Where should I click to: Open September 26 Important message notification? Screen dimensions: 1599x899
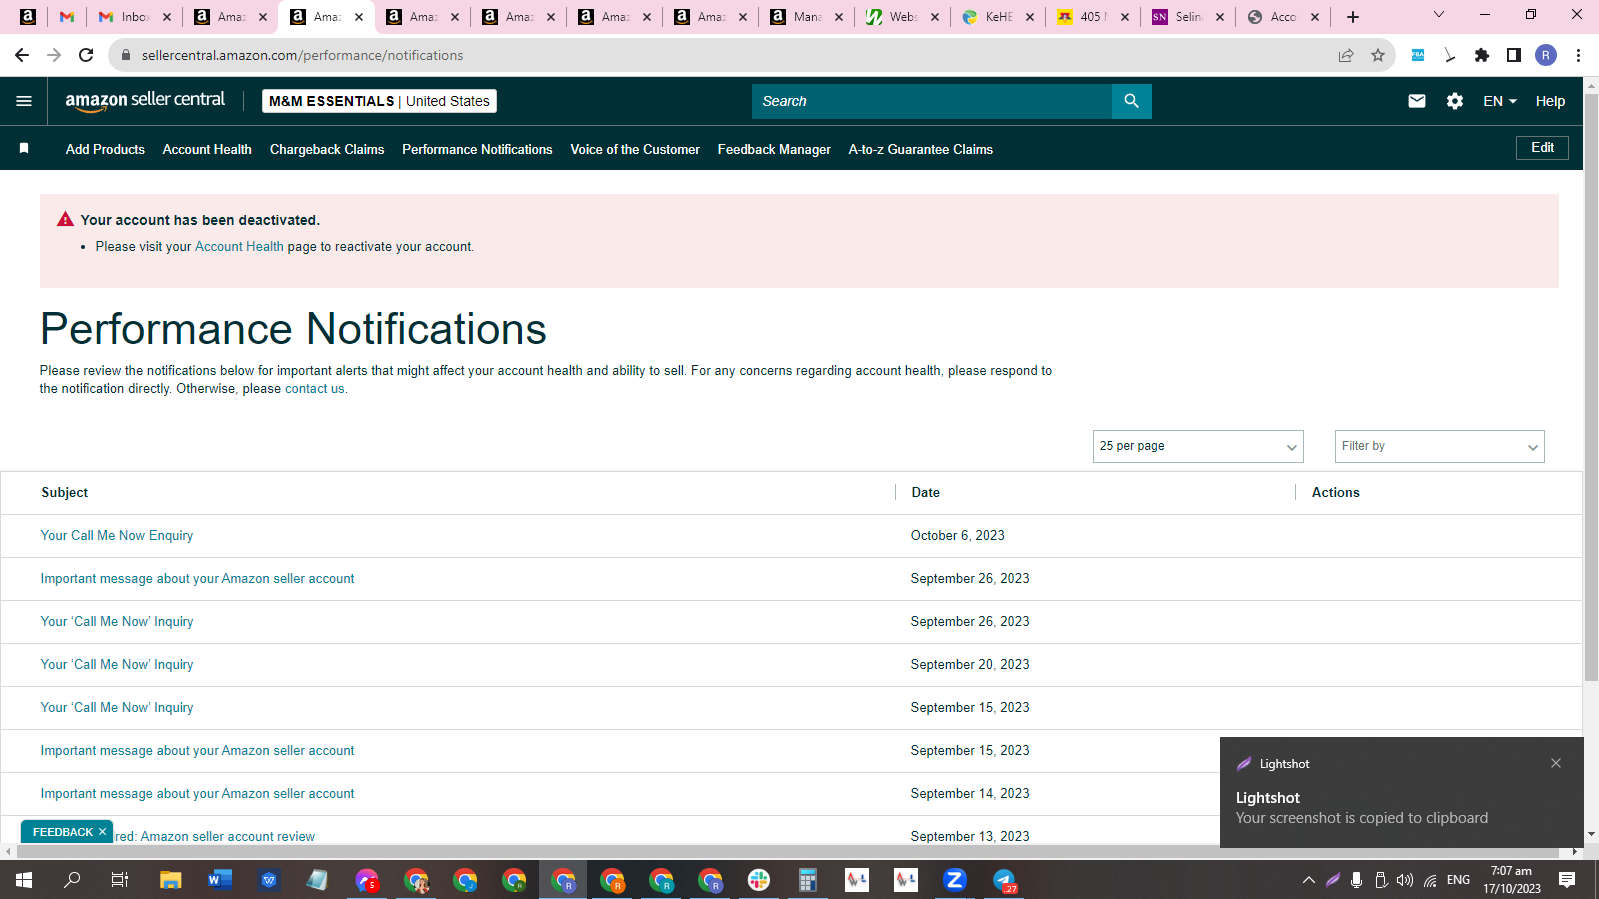click(x=197, y=579)
